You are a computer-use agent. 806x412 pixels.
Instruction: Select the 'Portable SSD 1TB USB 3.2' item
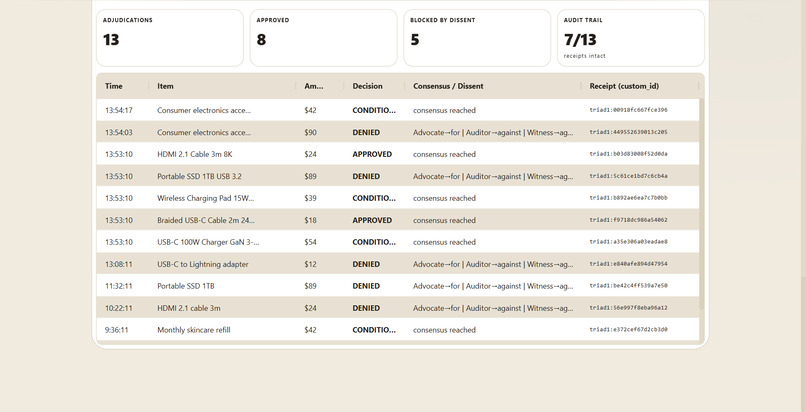(x=199, y=176)
